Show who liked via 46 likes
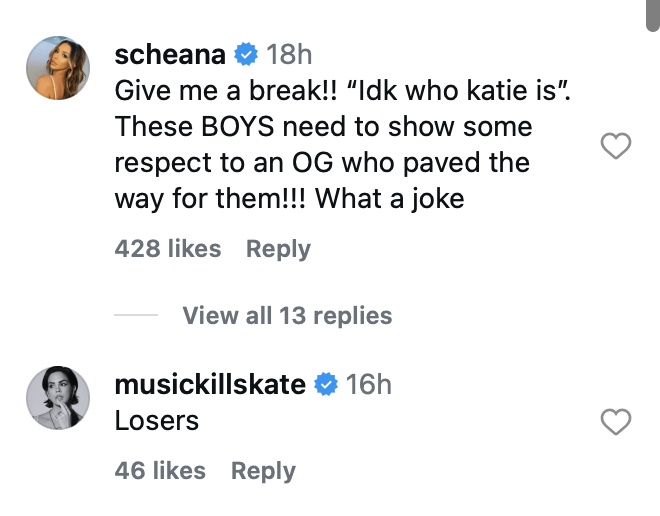Image resolution: width=660 pixels, height=516 pixels. pyautogui.click(x=160, y=470)
